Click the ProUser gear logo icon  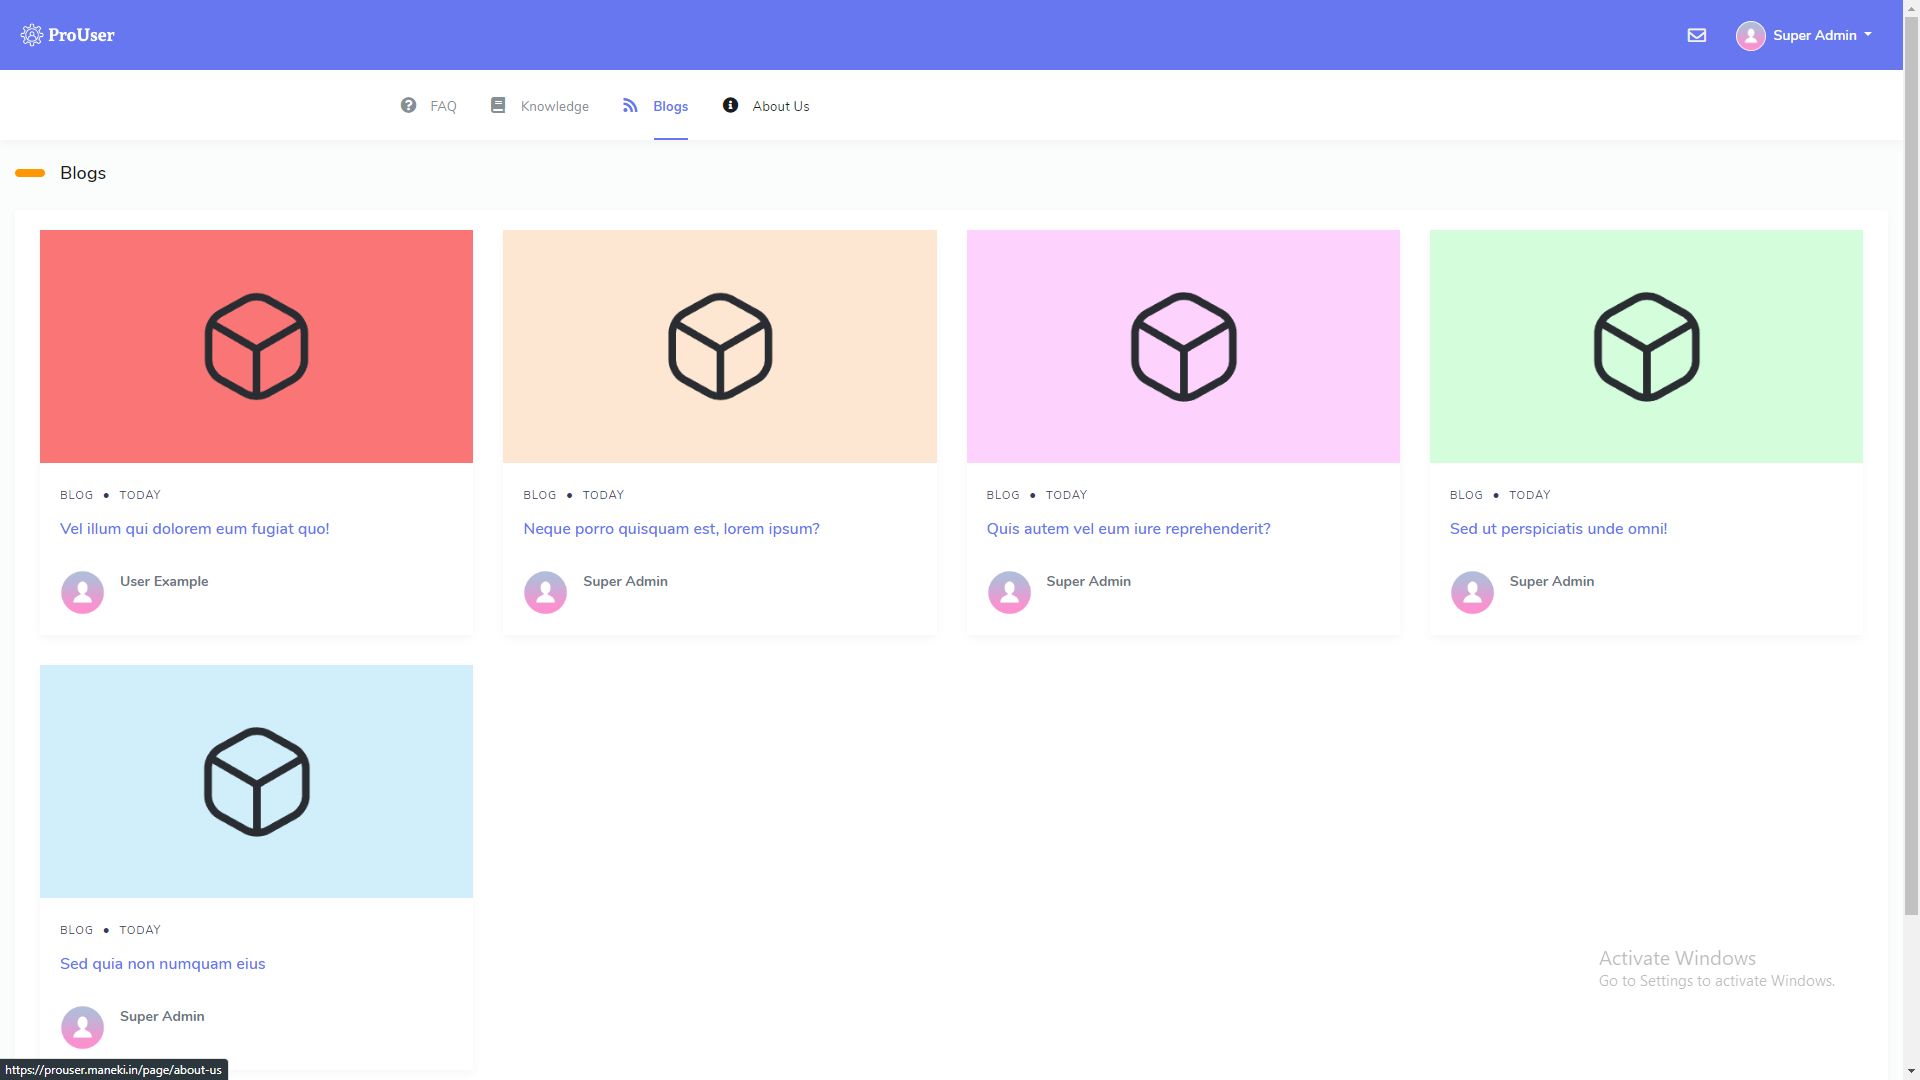pos(31,35)
